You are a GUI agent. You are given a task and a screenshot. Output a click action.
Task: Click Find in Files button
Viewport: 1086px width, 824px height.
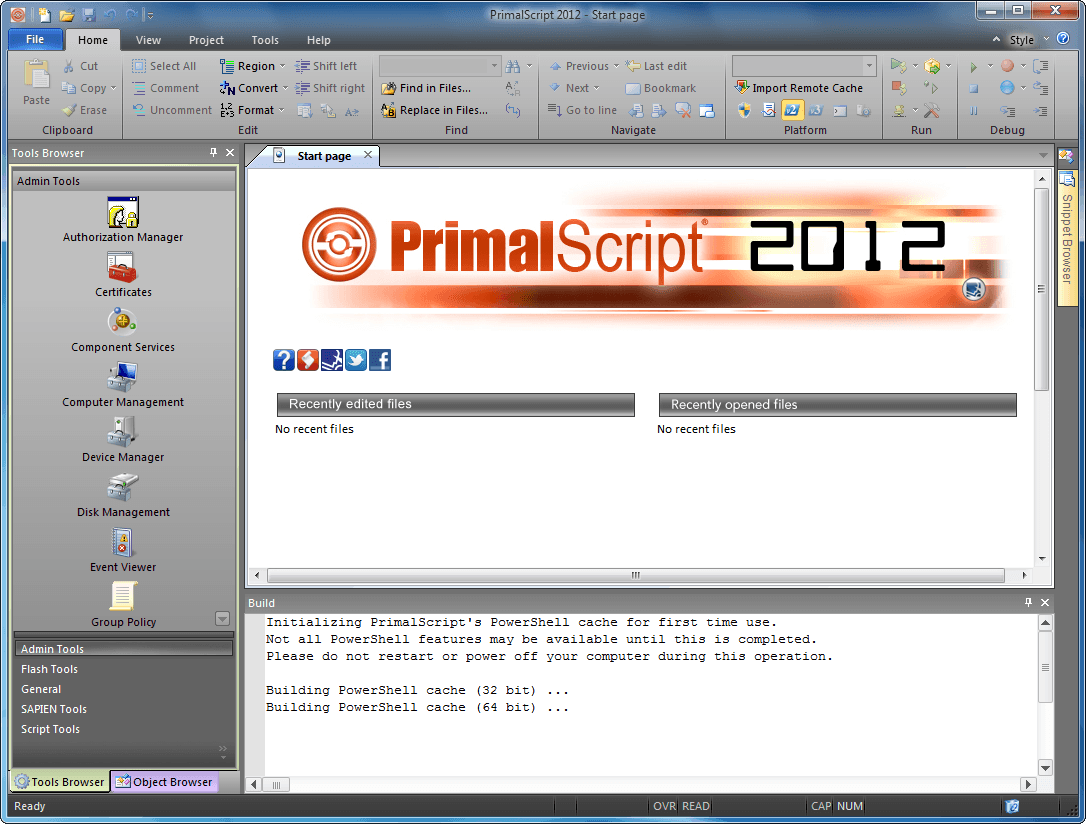(427, 88)
